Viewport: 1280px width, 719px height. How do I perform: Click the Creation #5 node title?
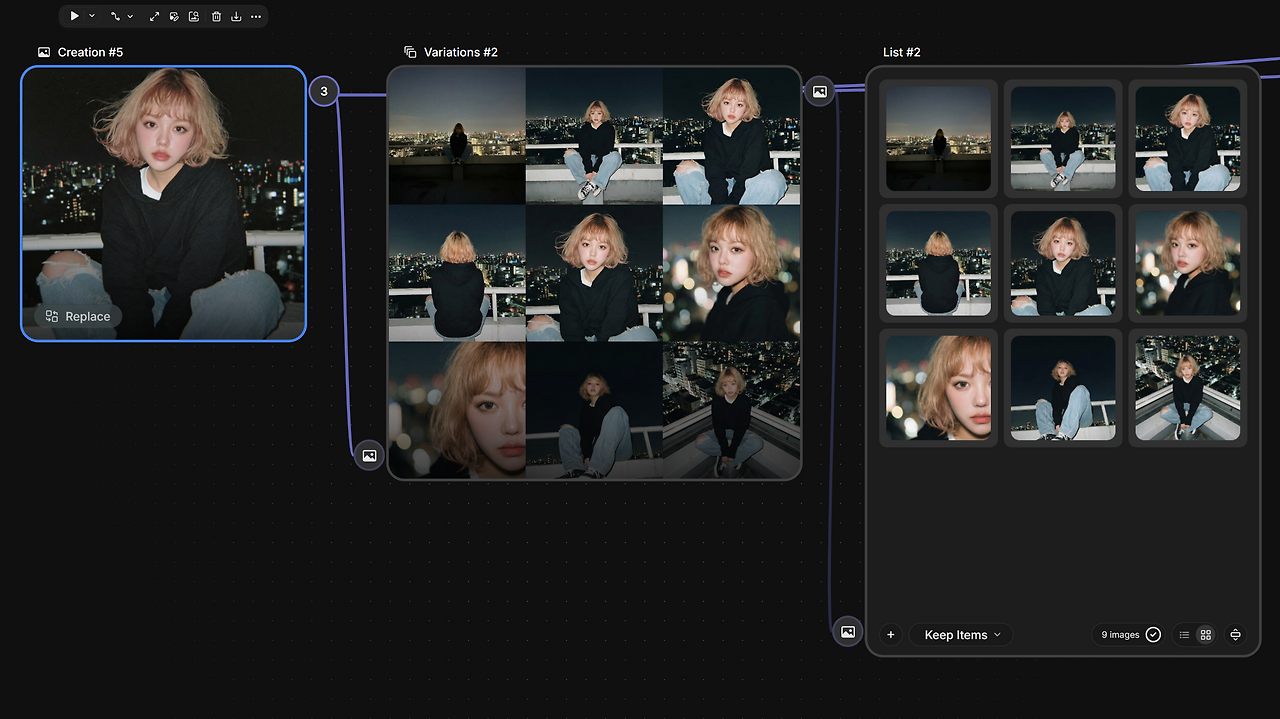[90, 52]
